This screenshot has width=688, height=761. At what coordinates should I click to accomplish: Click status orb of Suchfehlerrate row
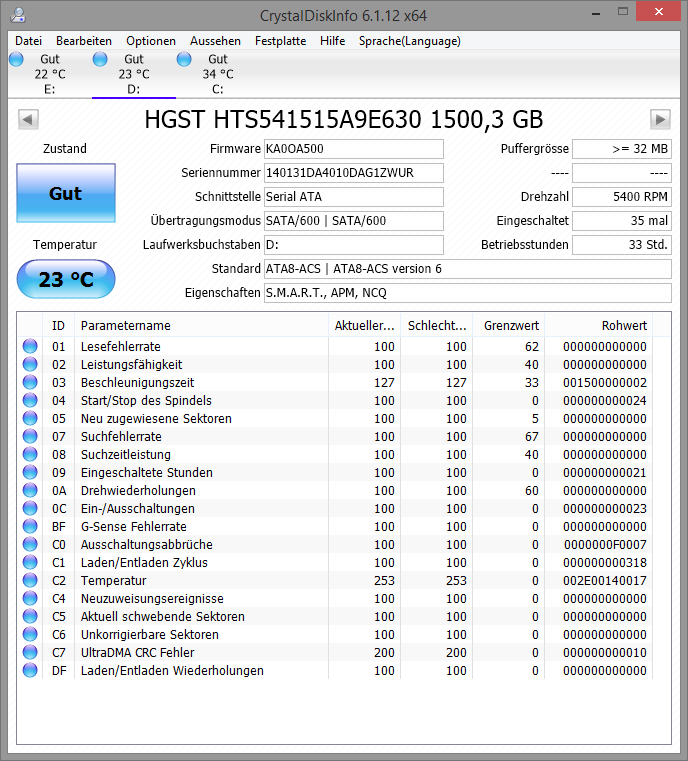click(x=30, y=436)
